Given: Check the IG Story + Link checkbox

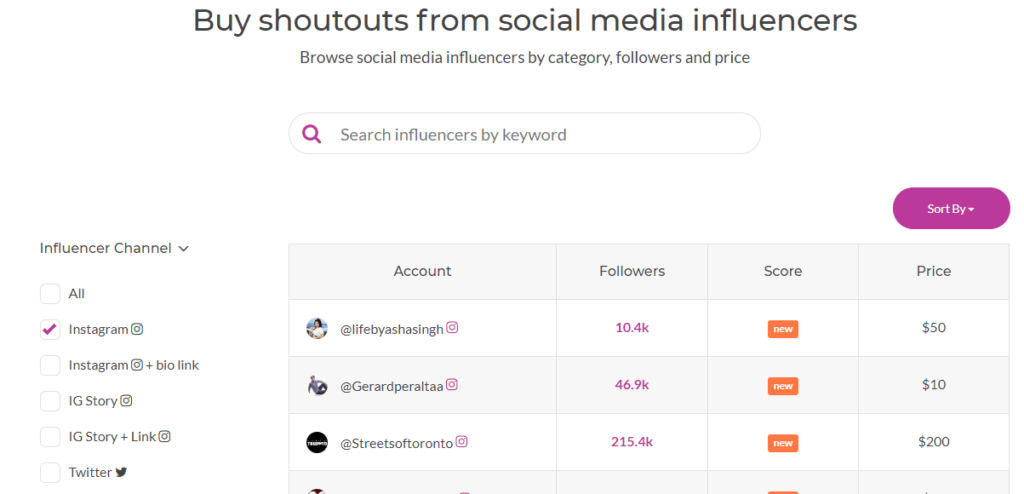Looking at the screenshot, I should tap(50, 437).
